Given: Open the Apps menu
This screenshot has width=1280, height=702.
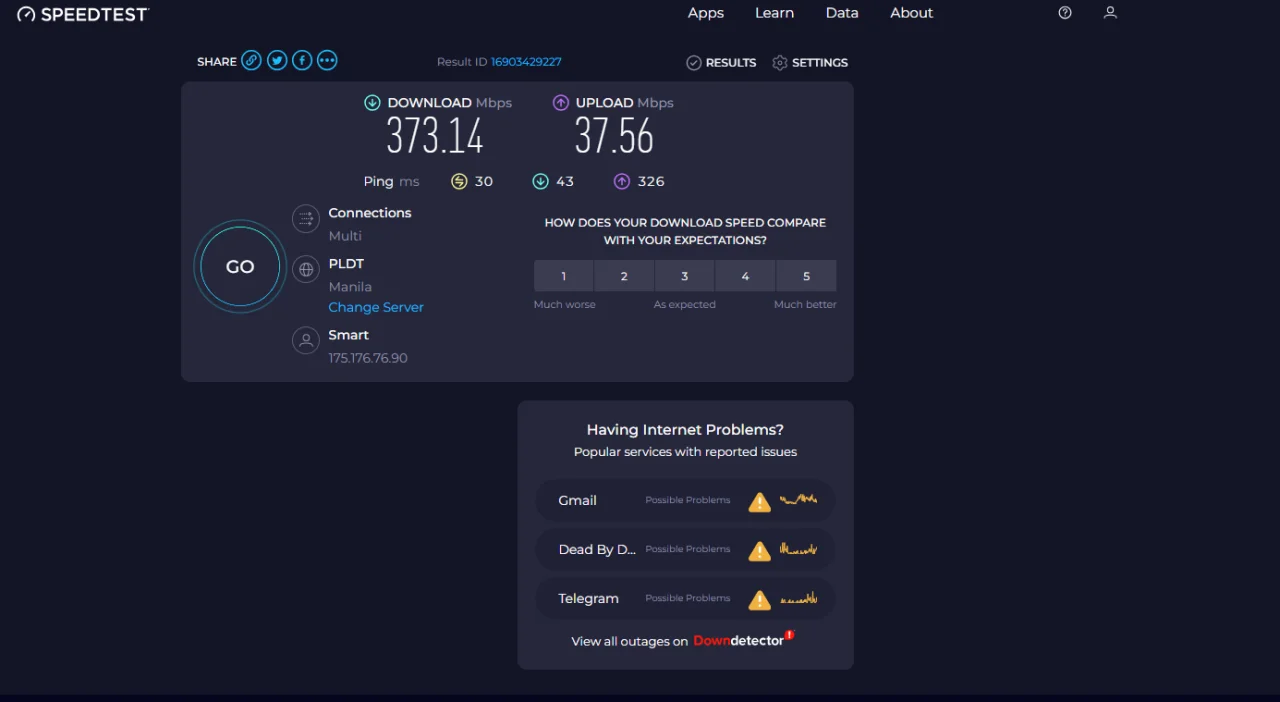Looking at the screenshot, I should pyautogui.click(x=706, y=13).
